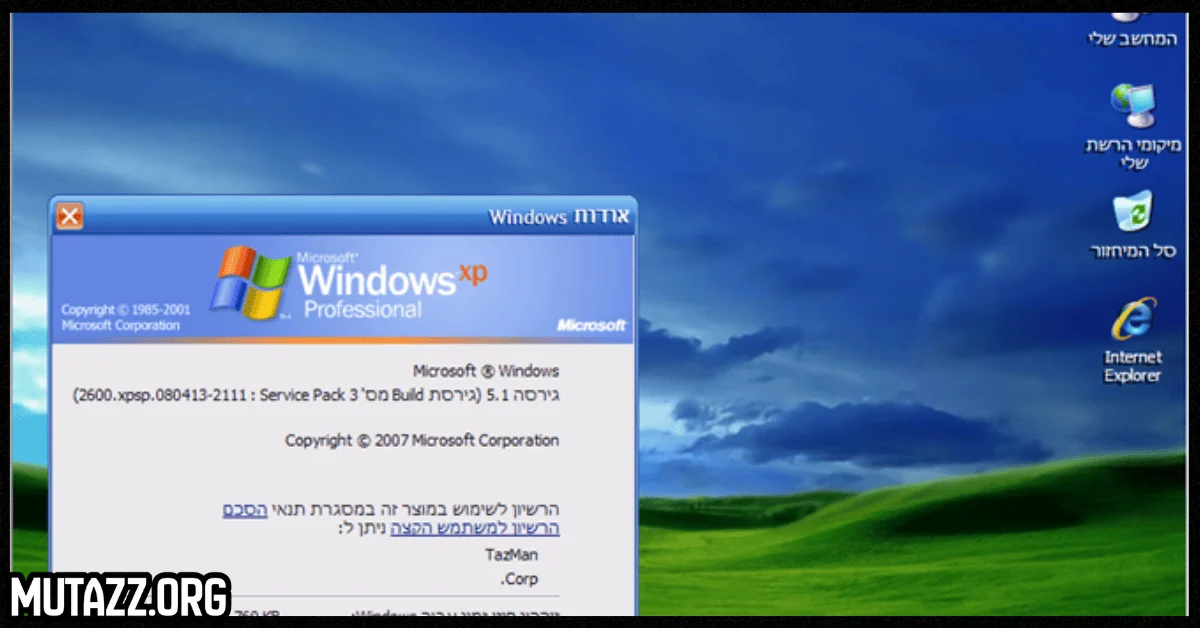Image resolution: width=1200 pixels, height=628 pixels.
Task: Select the Microsoft ® Windows heading text
Action: point(485,370)
